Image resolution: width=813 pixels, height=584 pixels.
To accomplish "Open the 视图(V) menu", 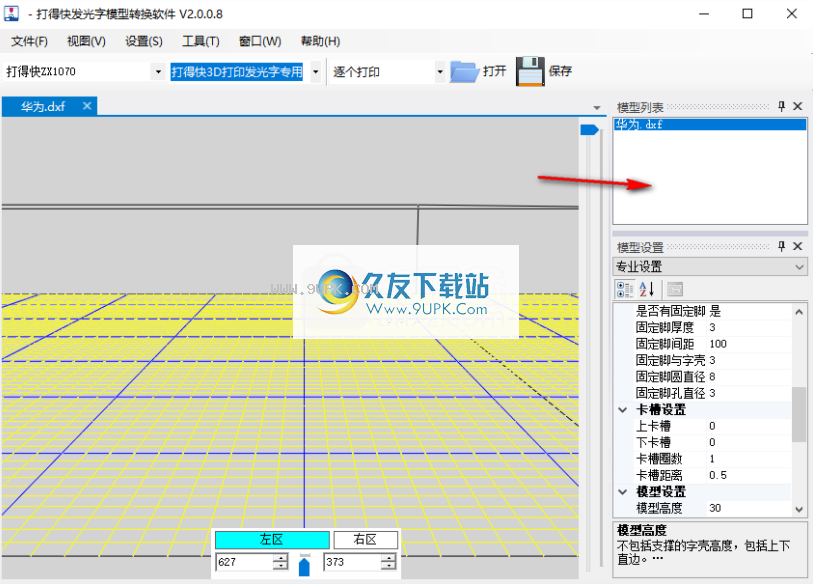I will point(87,41).
